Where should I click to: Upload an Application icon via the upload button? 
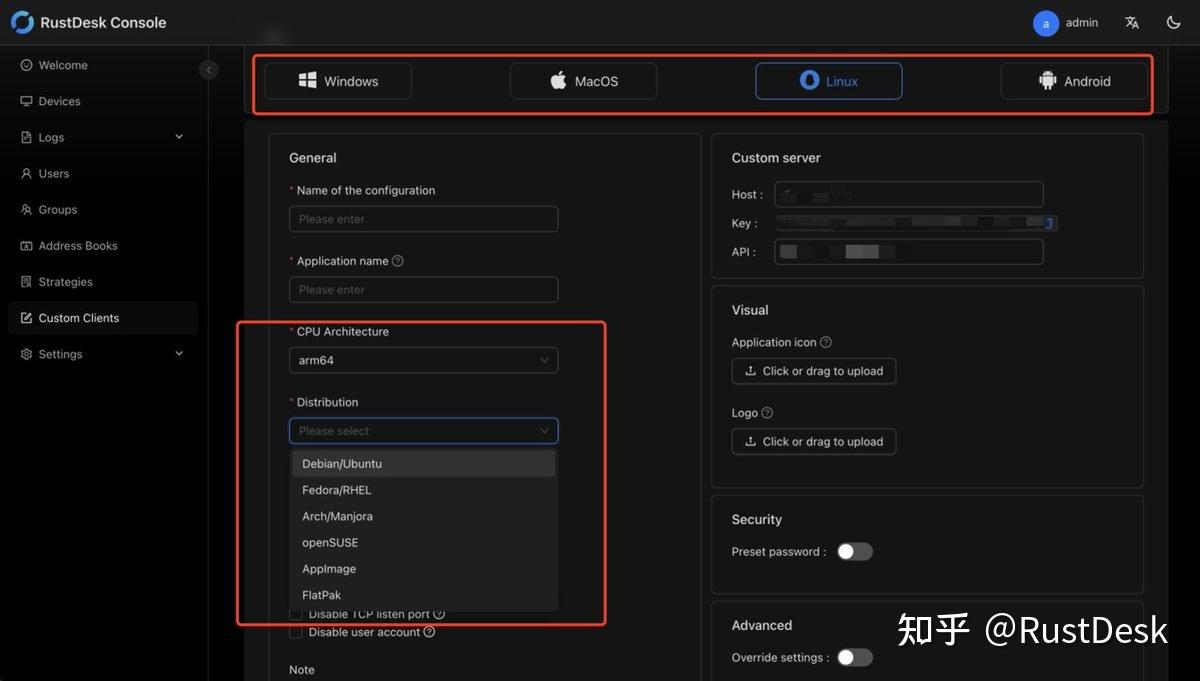813,370
